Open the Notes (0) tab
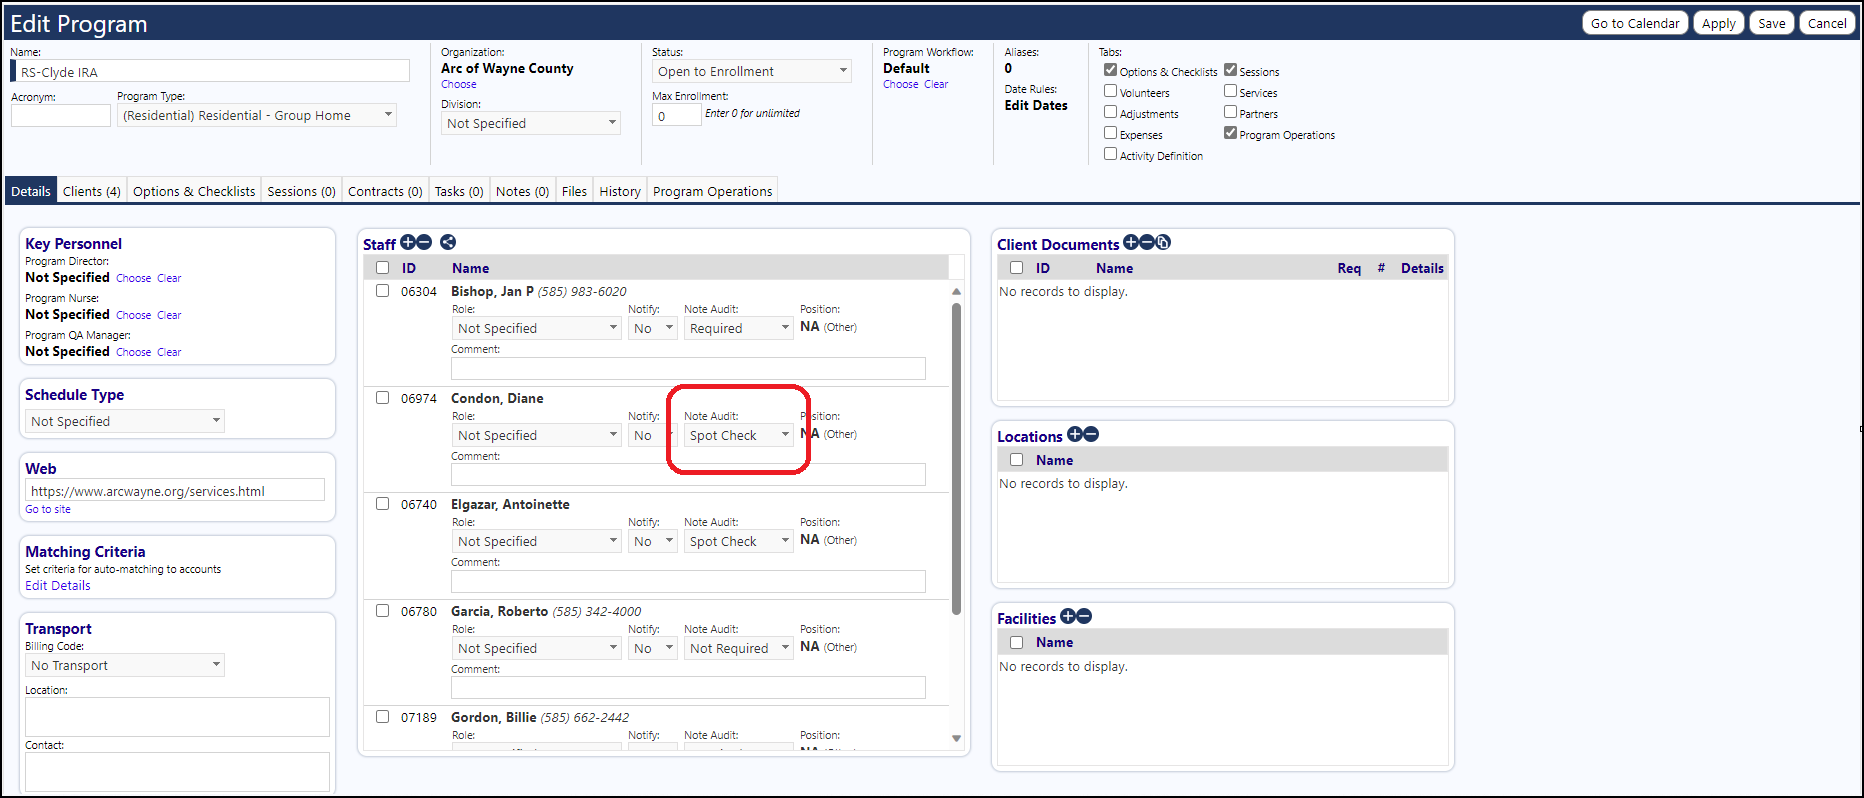Screen dimensions: 1864x798 (523, 191)
